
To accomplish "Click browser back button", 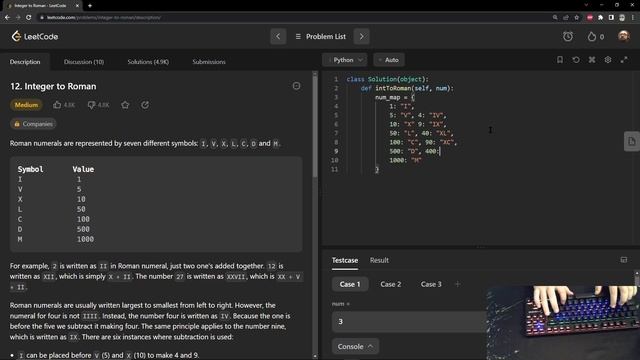I will click(7, 18).
